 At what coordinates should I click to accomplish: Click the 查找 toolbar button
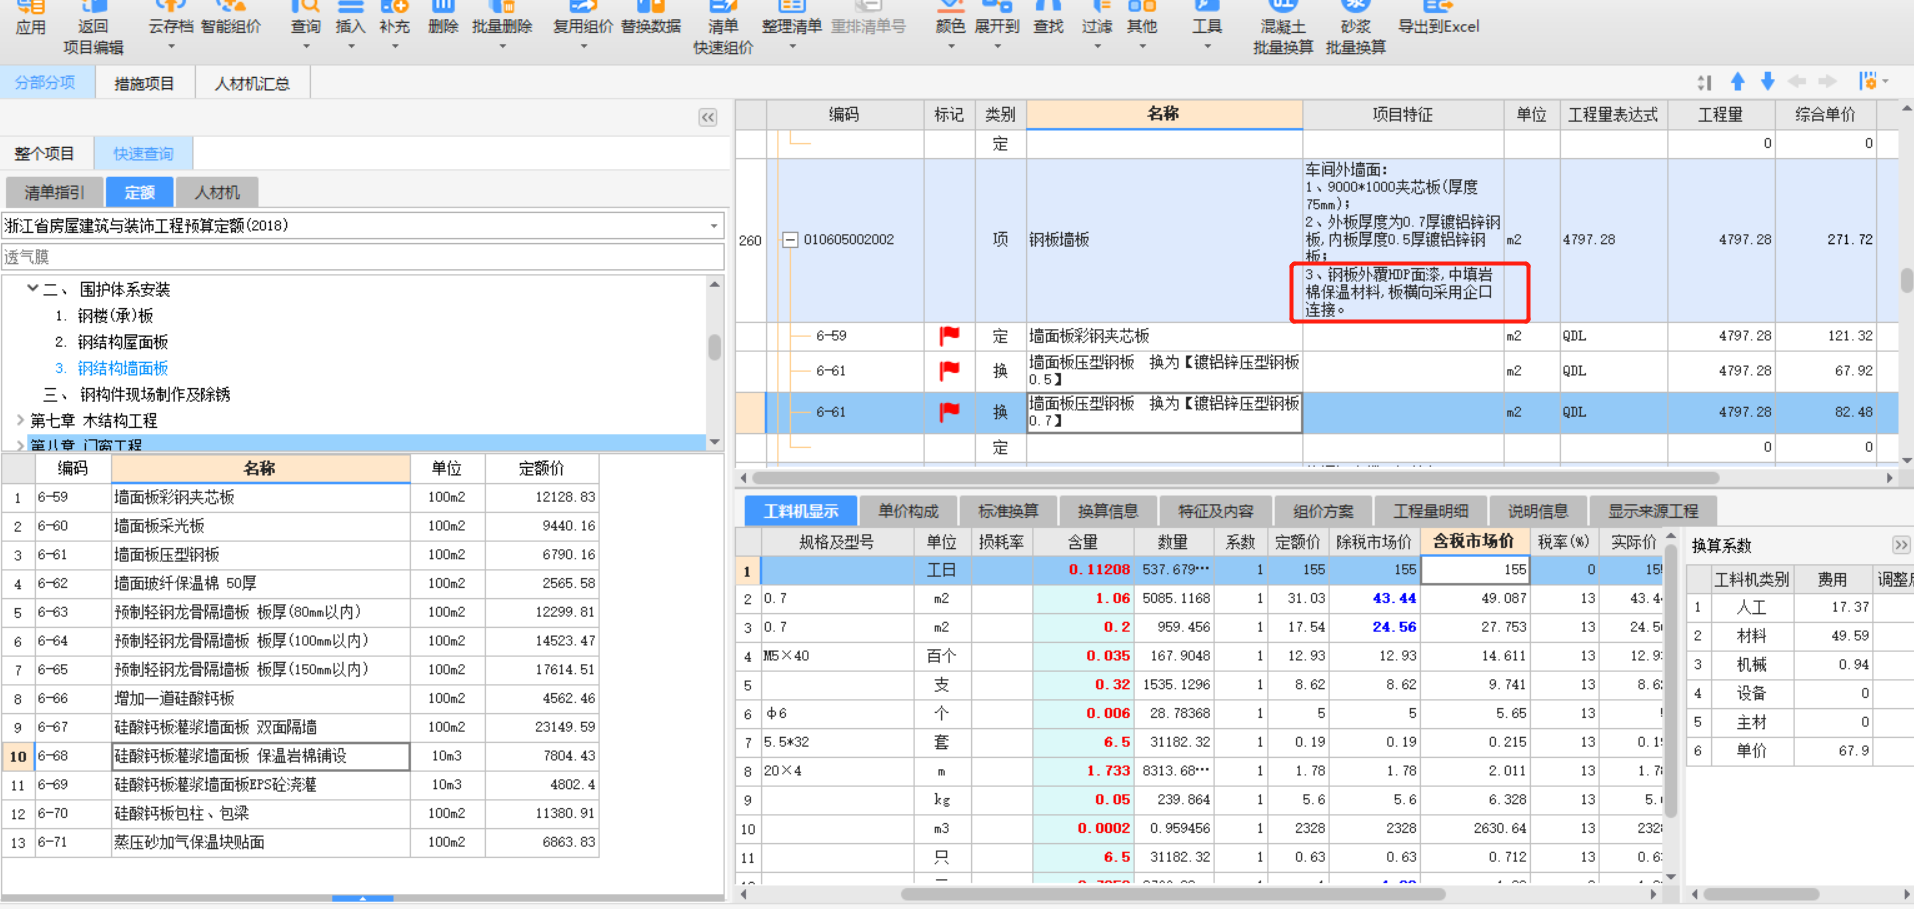(1048, 18)
